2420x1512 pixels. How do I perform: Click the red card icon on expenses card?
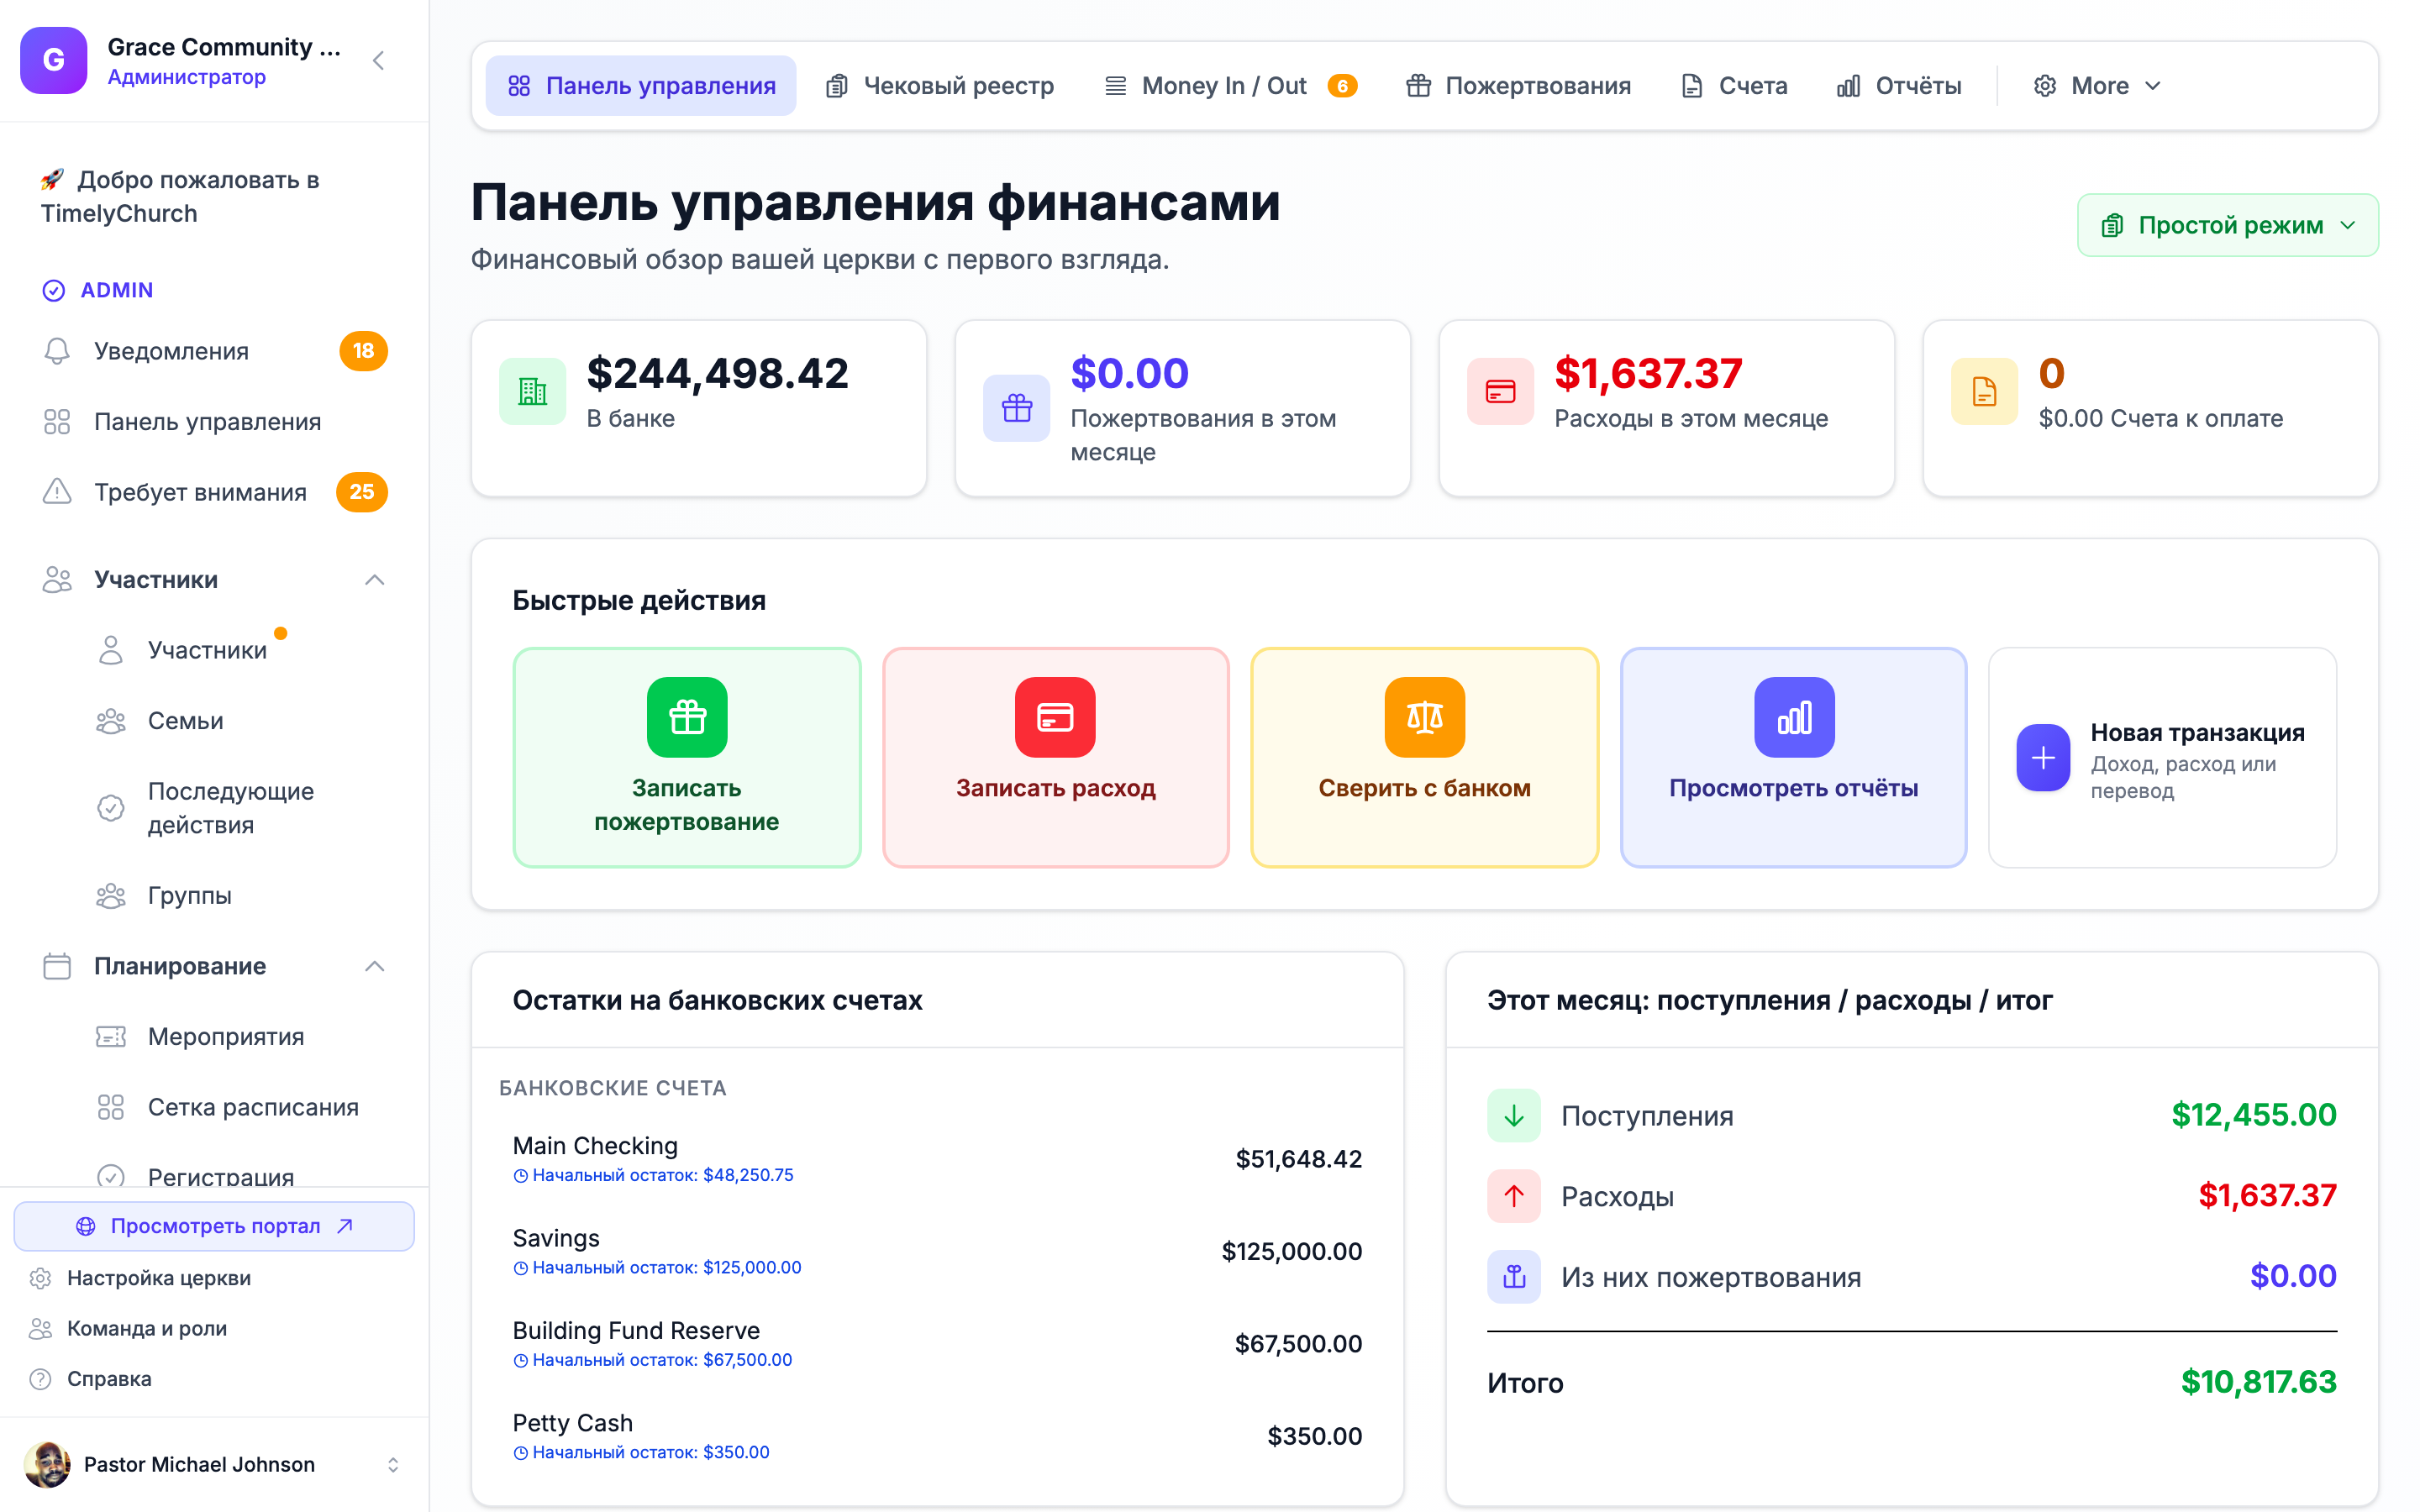click(x=1500, y=391)
